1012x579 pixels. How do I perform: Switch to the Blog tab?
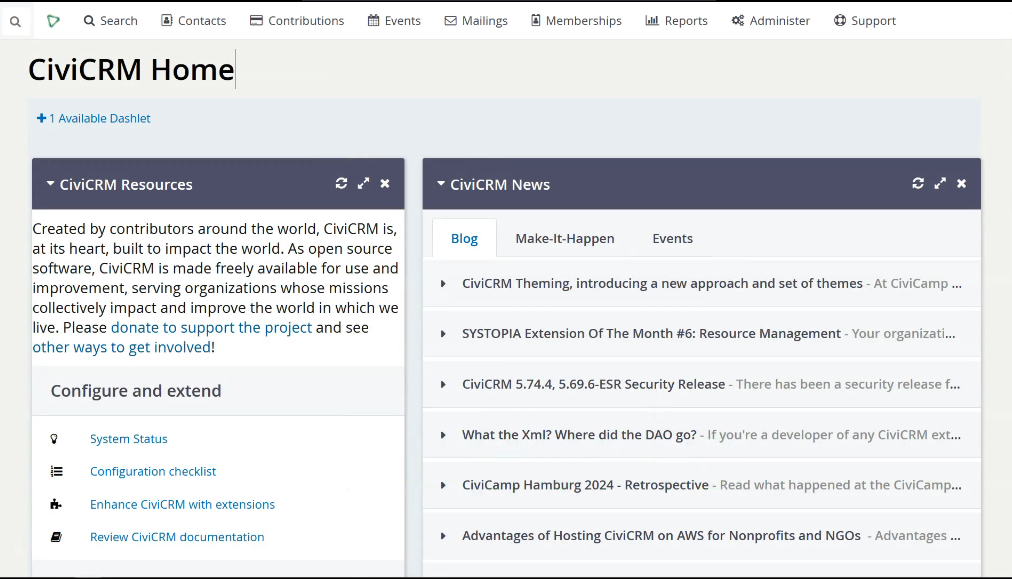(x=464, y=238)
